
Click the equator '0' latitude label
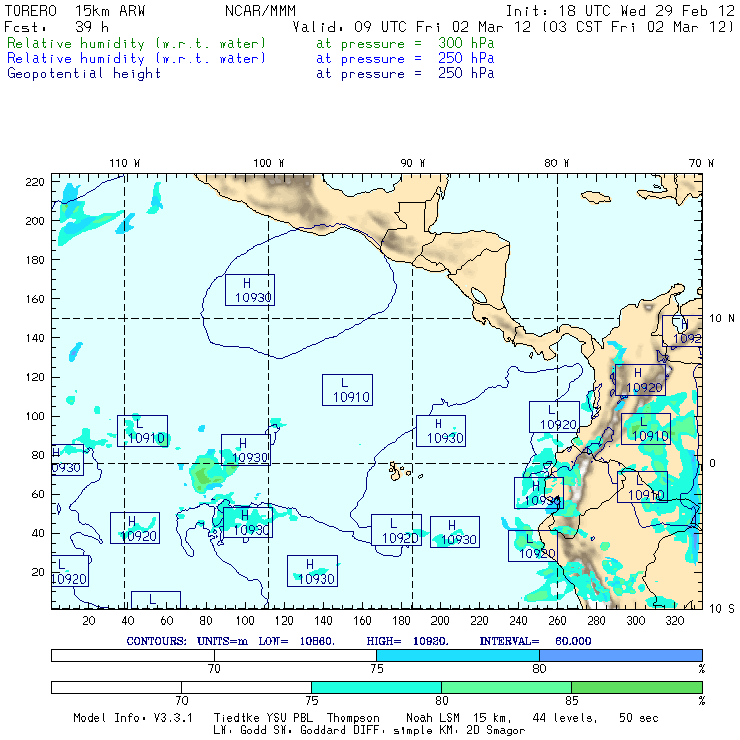pos(712,463)
